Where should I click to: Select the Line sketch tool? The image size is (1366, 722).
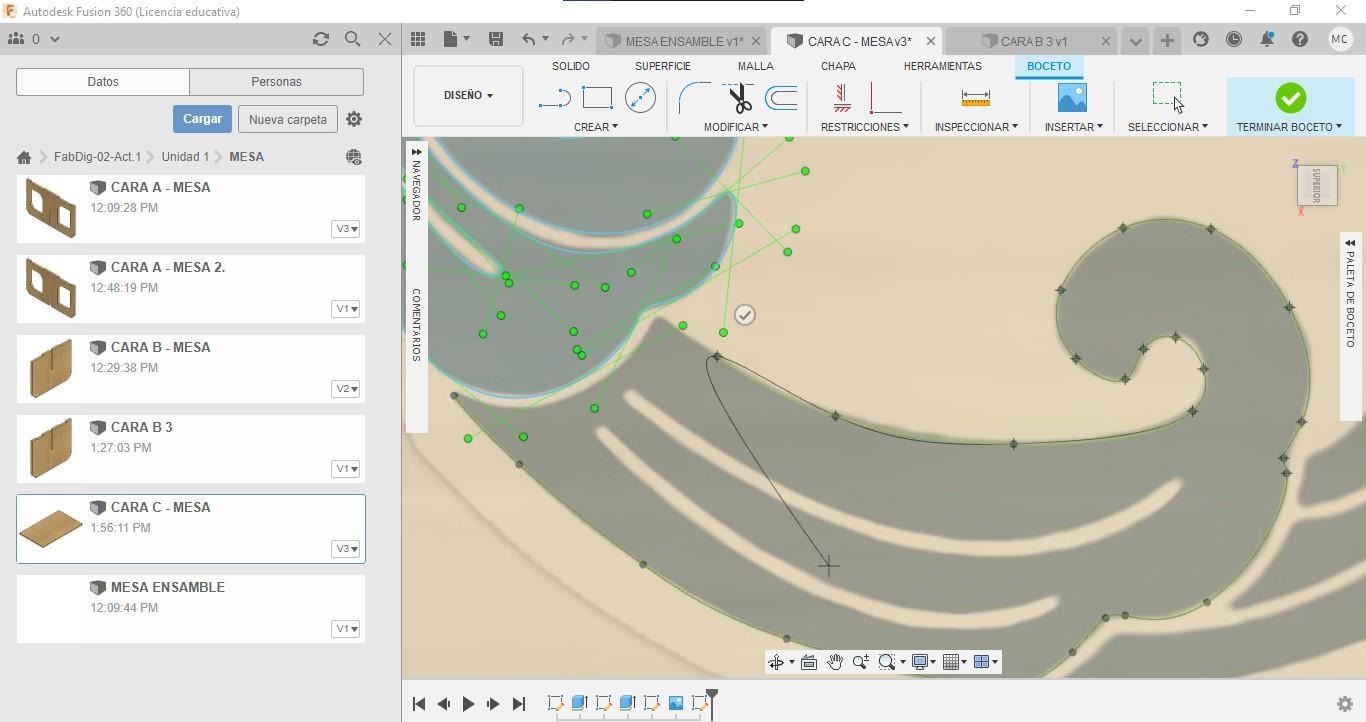[554, 98]
